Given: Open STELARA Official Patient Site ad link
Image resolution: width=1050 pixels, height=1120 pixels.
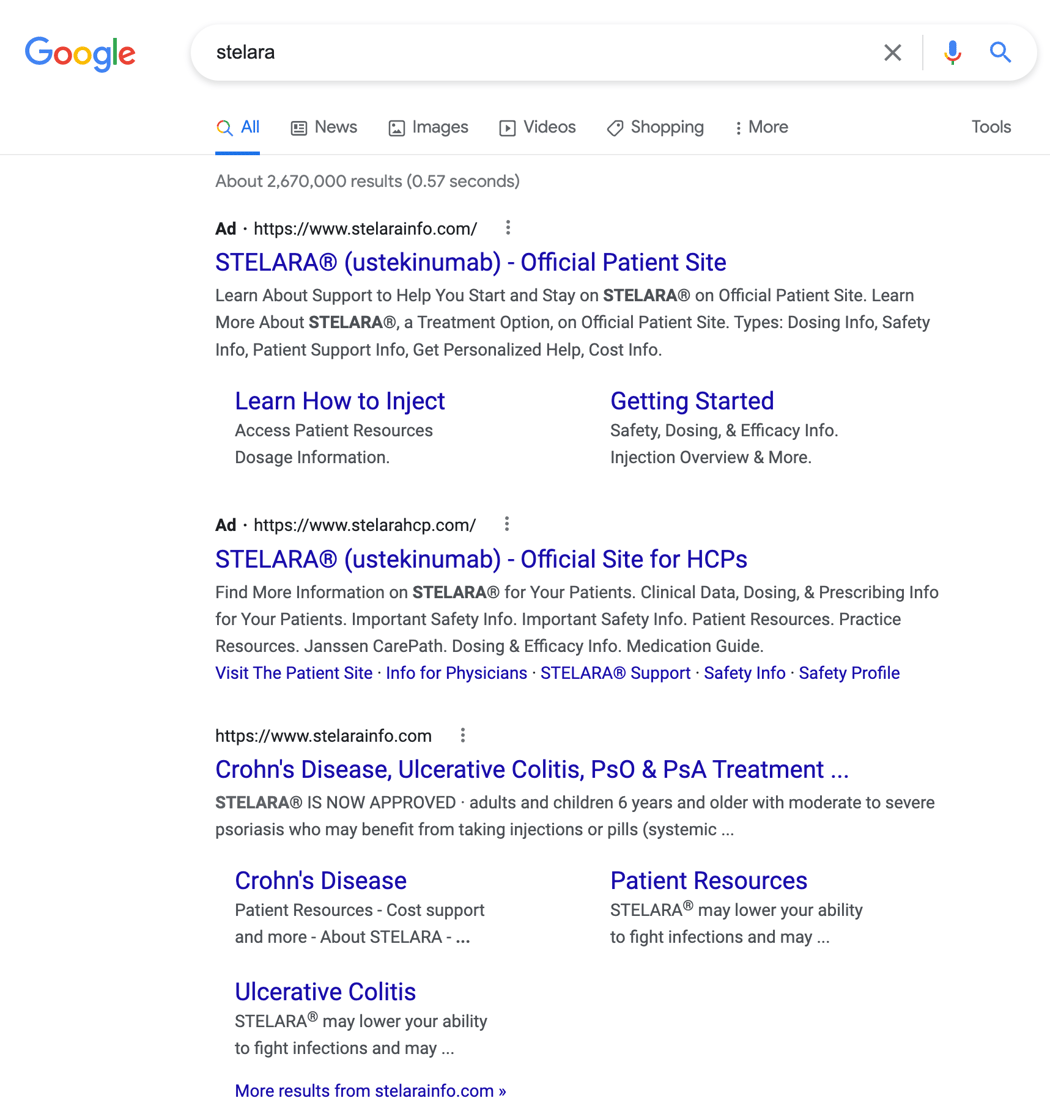Looking at the screenshot, I should click(x=470, y=262).
